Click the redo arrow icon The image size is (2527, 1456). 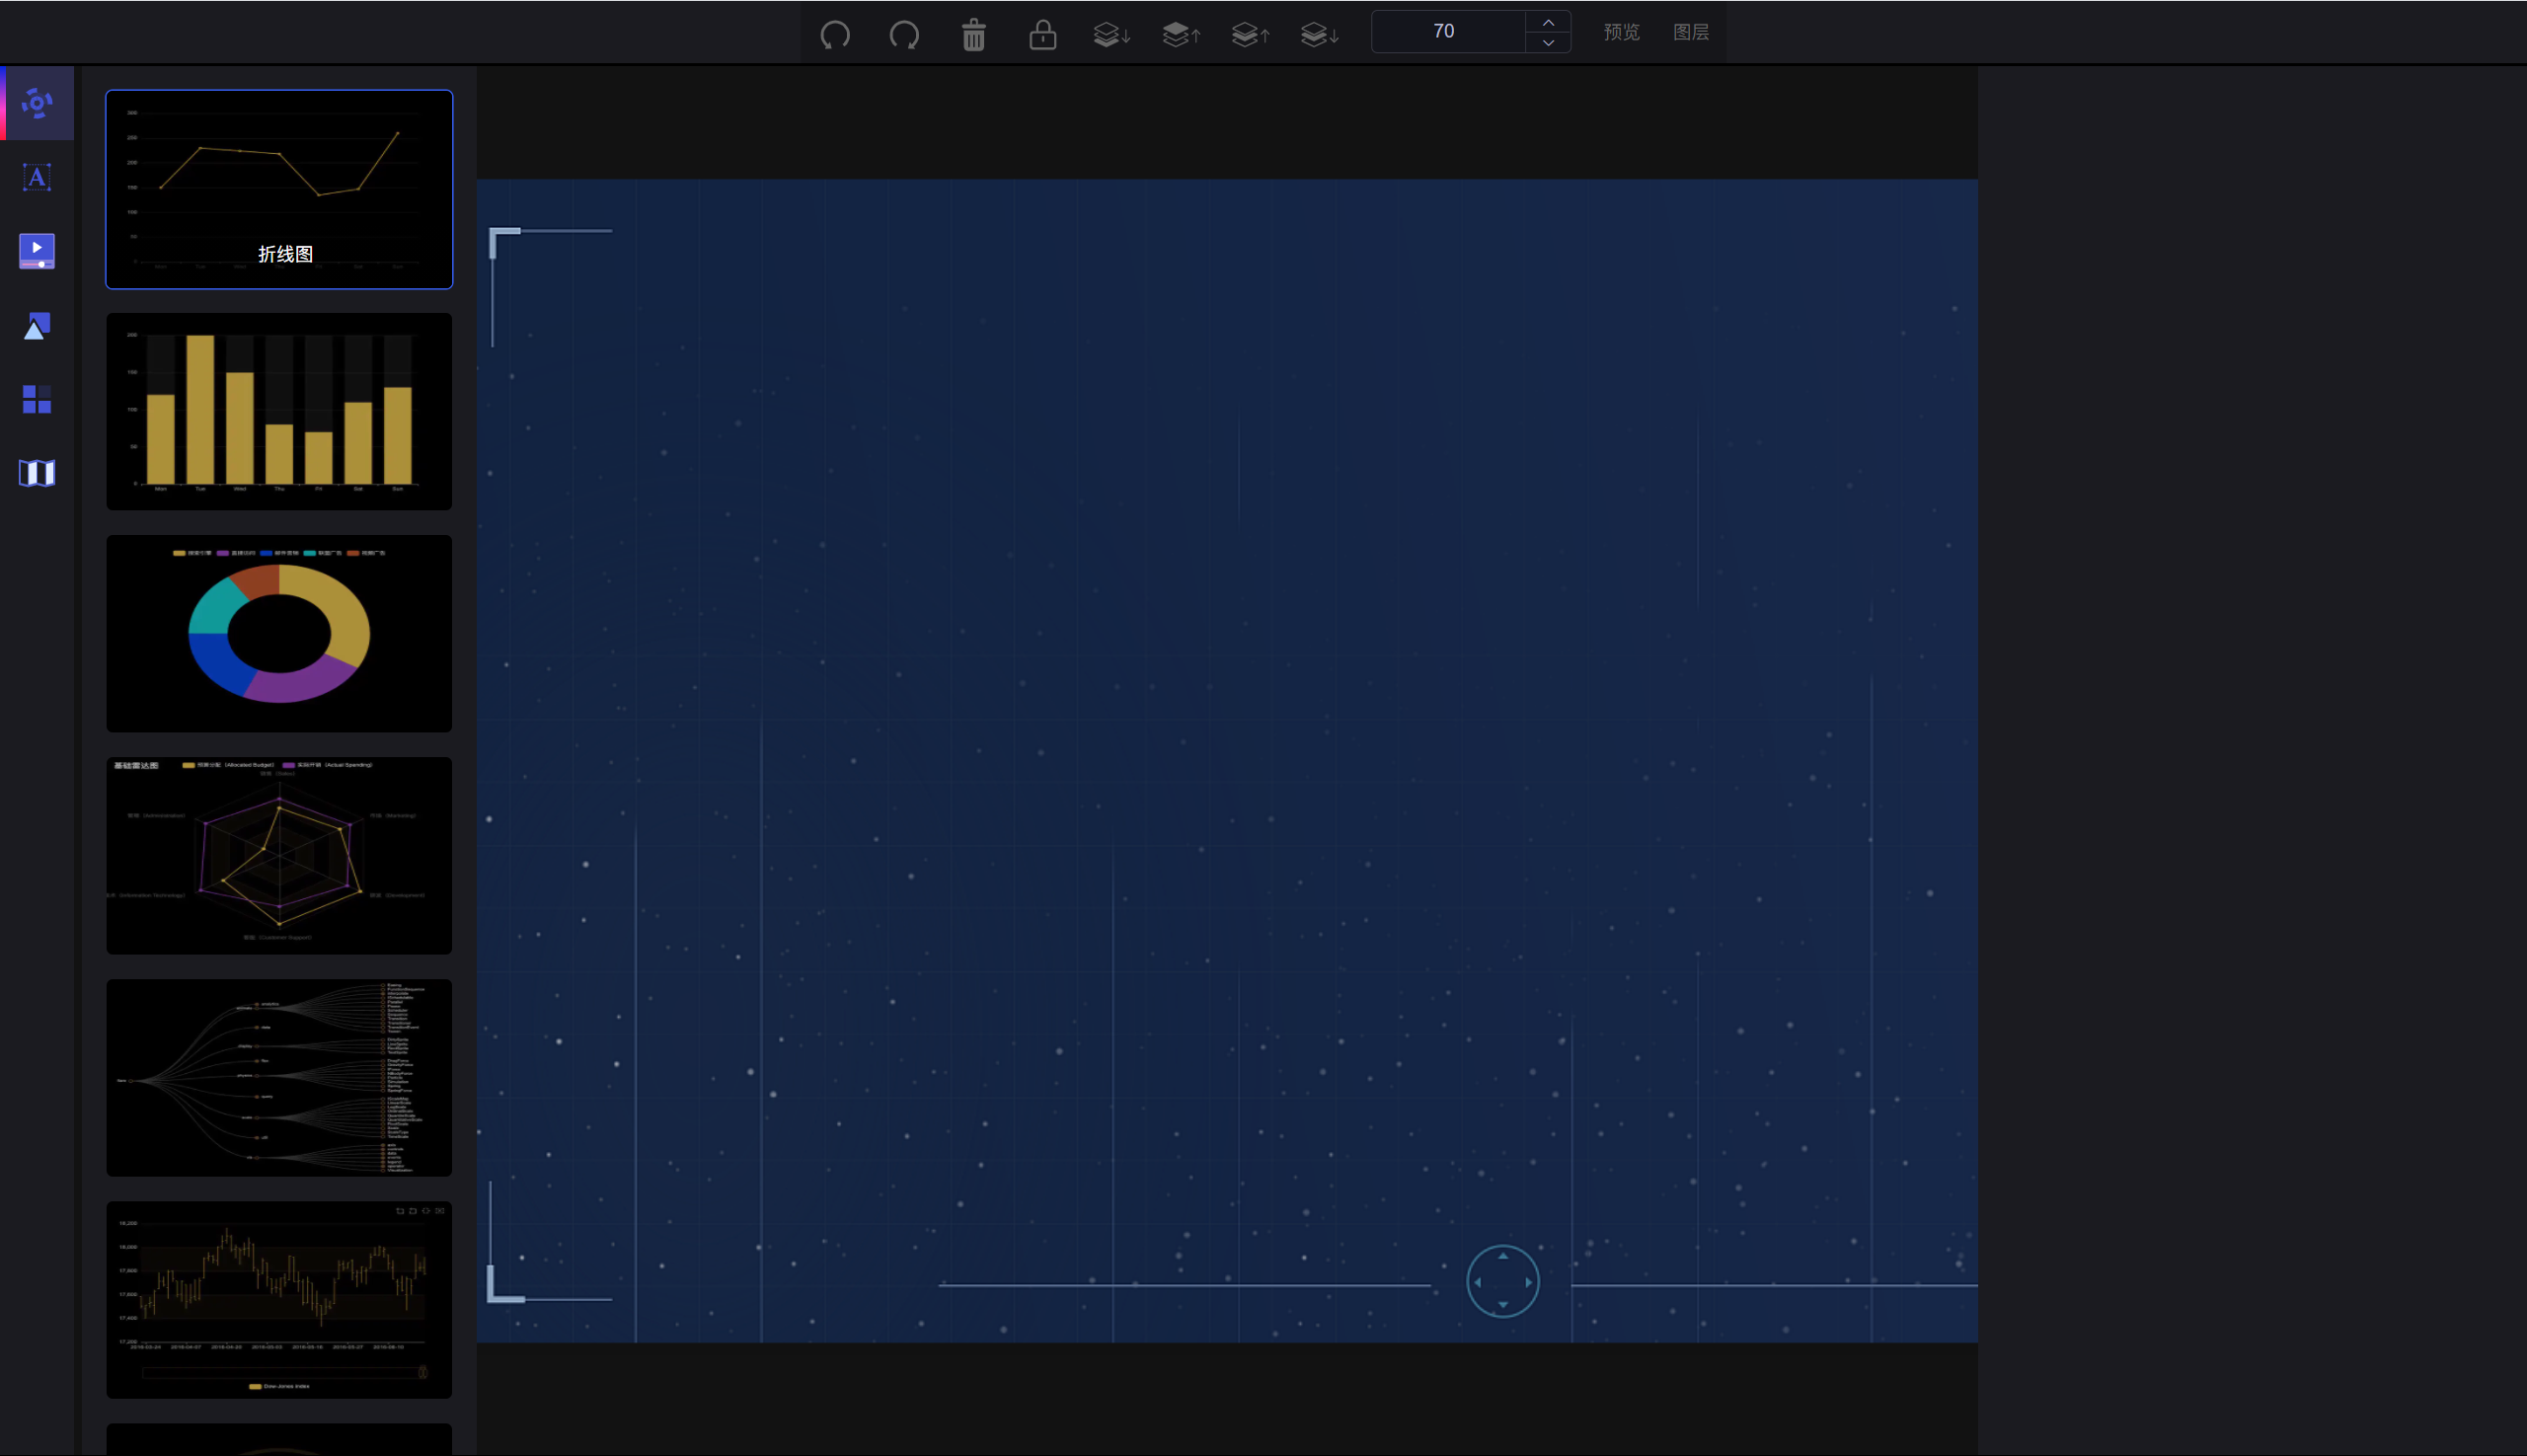[x=904, y=35]
